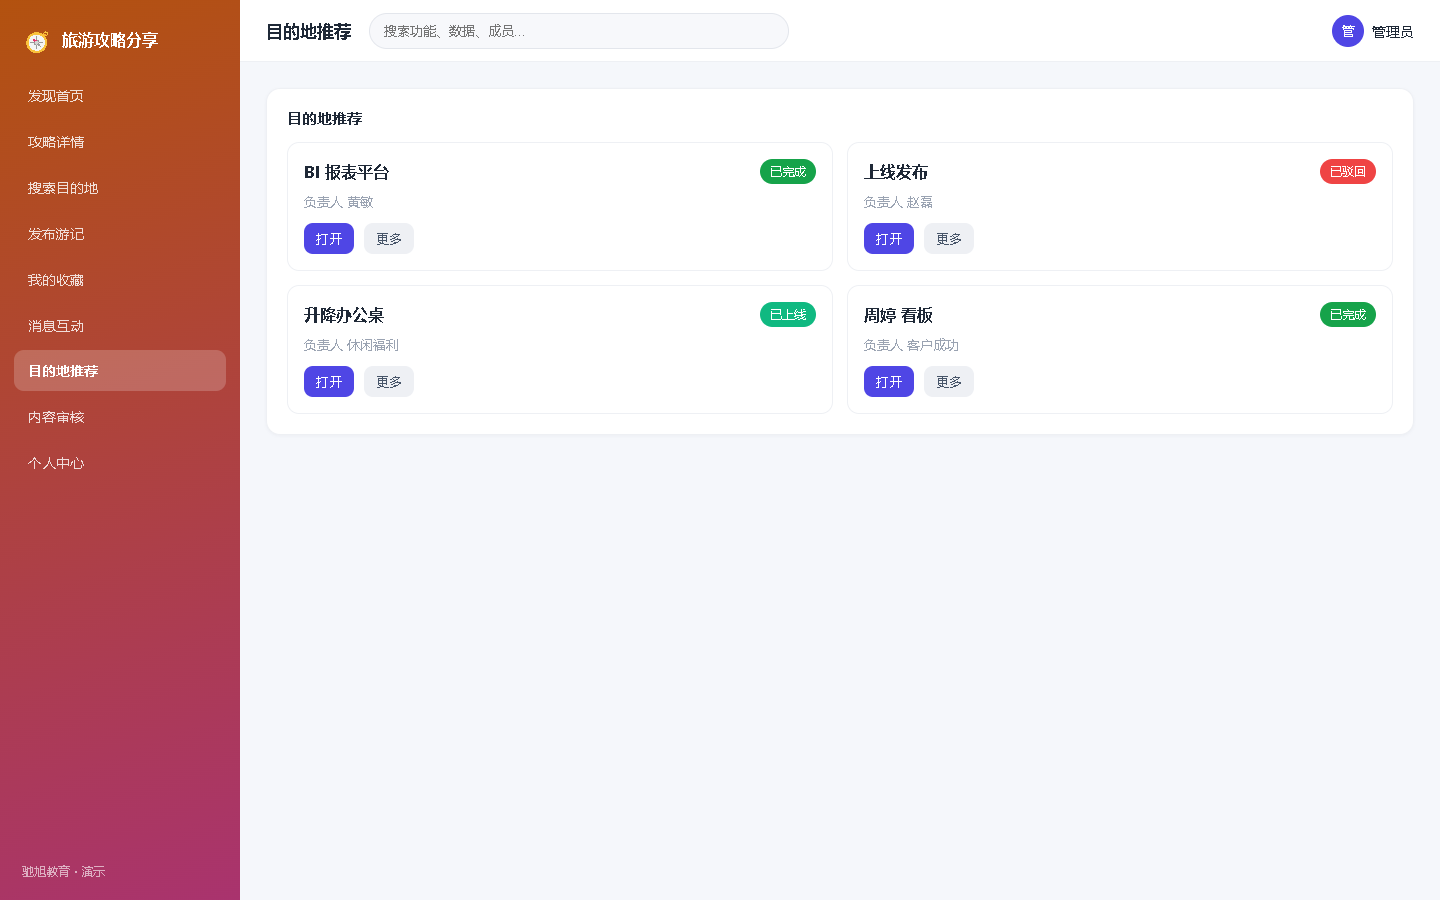Click the search input field

579,31
